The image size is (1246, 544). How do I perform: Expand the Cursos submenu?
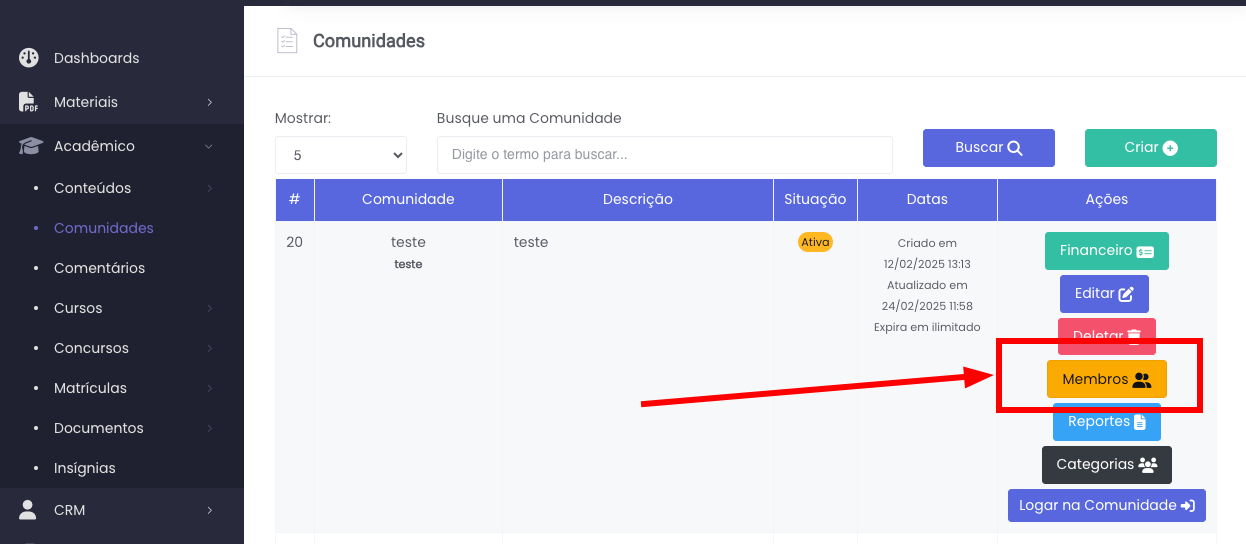209,308
